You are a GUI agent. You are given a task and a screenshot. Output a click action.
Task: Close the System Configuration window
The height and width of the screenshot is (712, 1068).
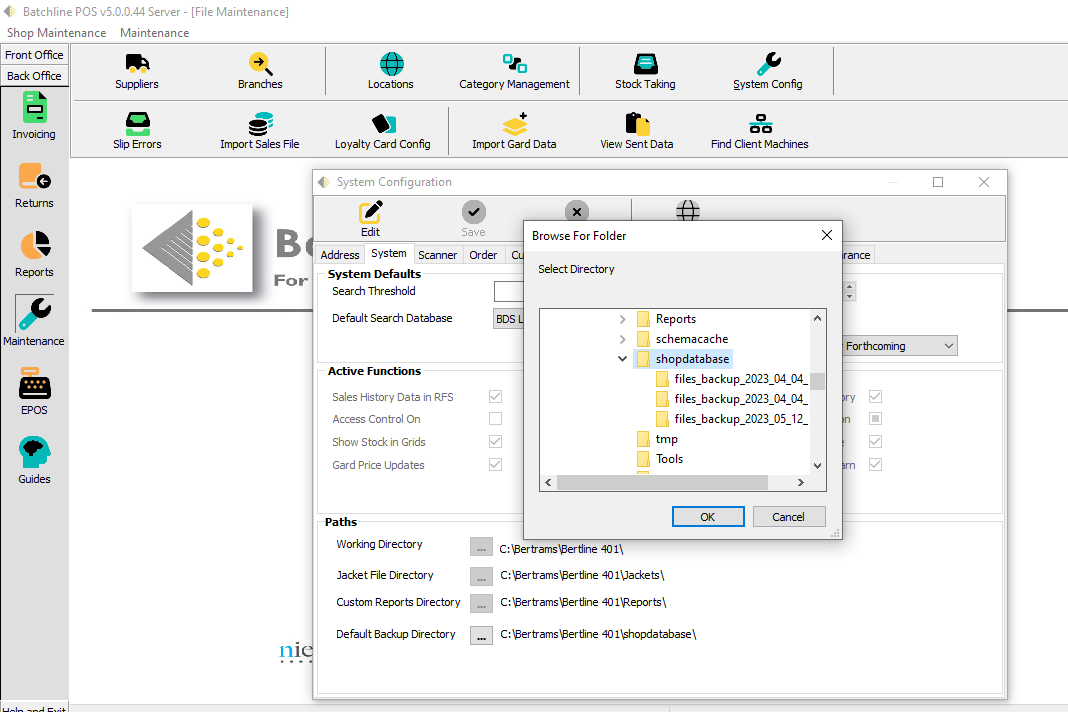tap(984, 182)
